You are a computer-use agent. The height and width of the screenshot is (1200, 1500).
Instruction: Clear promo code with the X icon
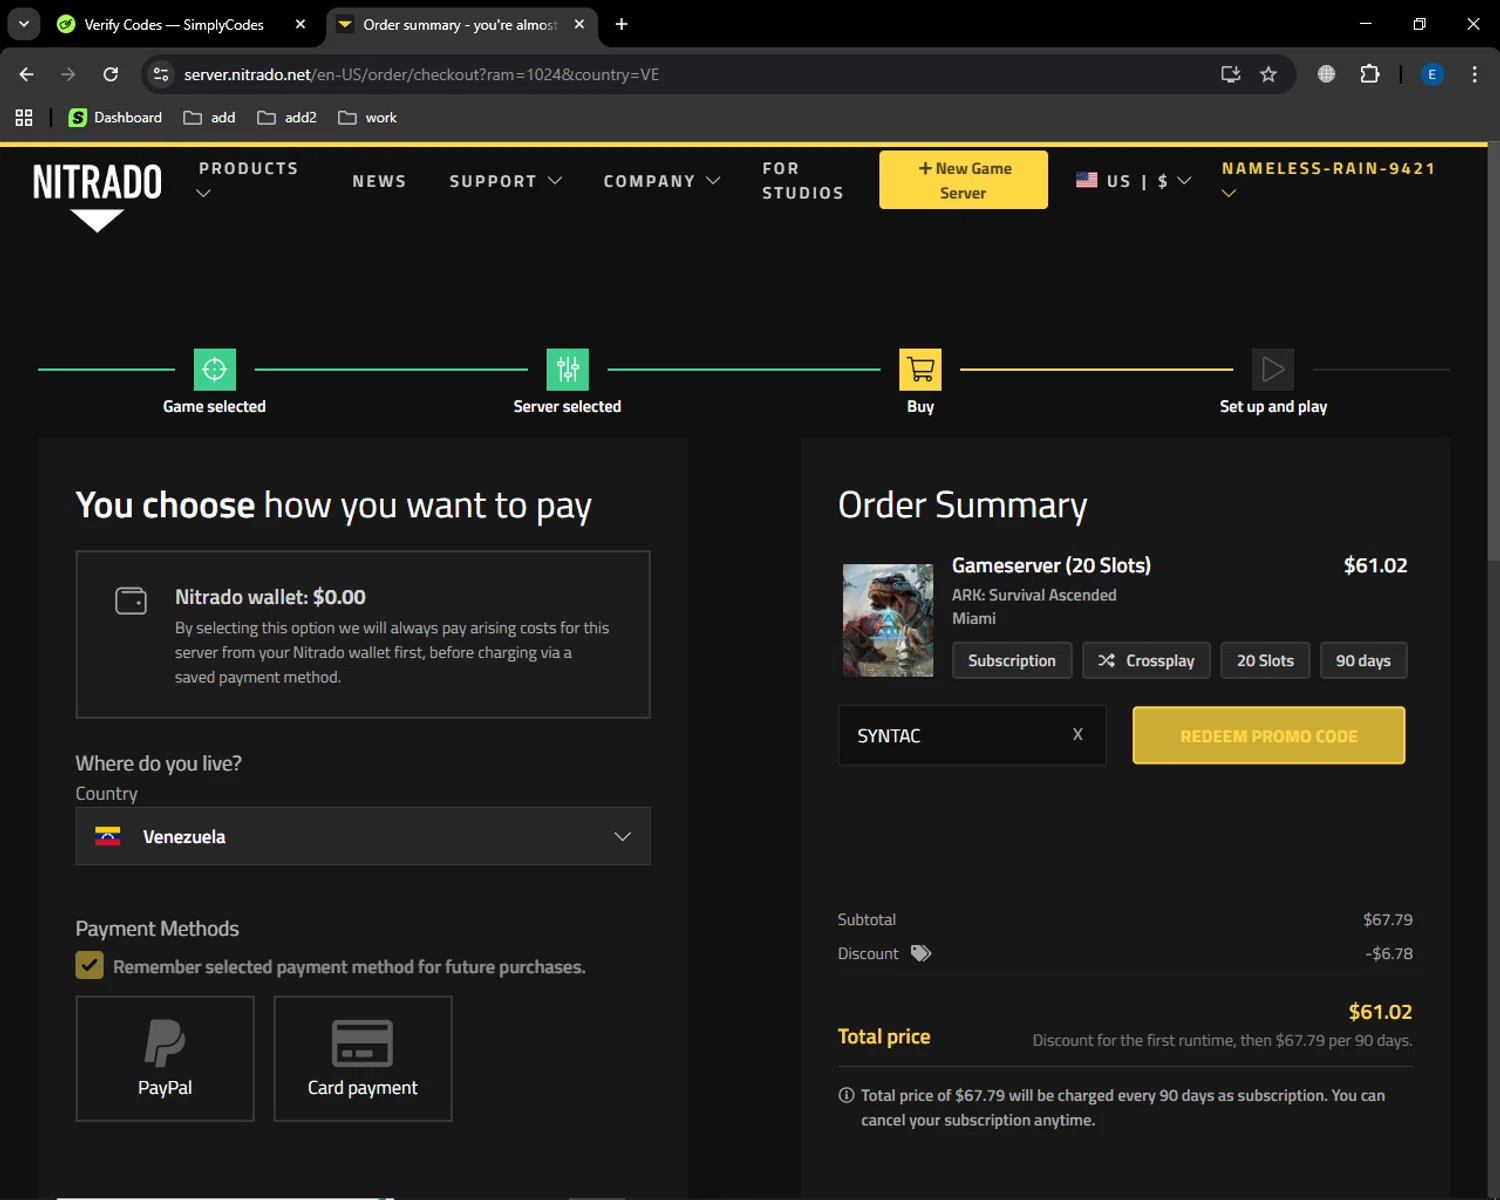coord(1077,735)
